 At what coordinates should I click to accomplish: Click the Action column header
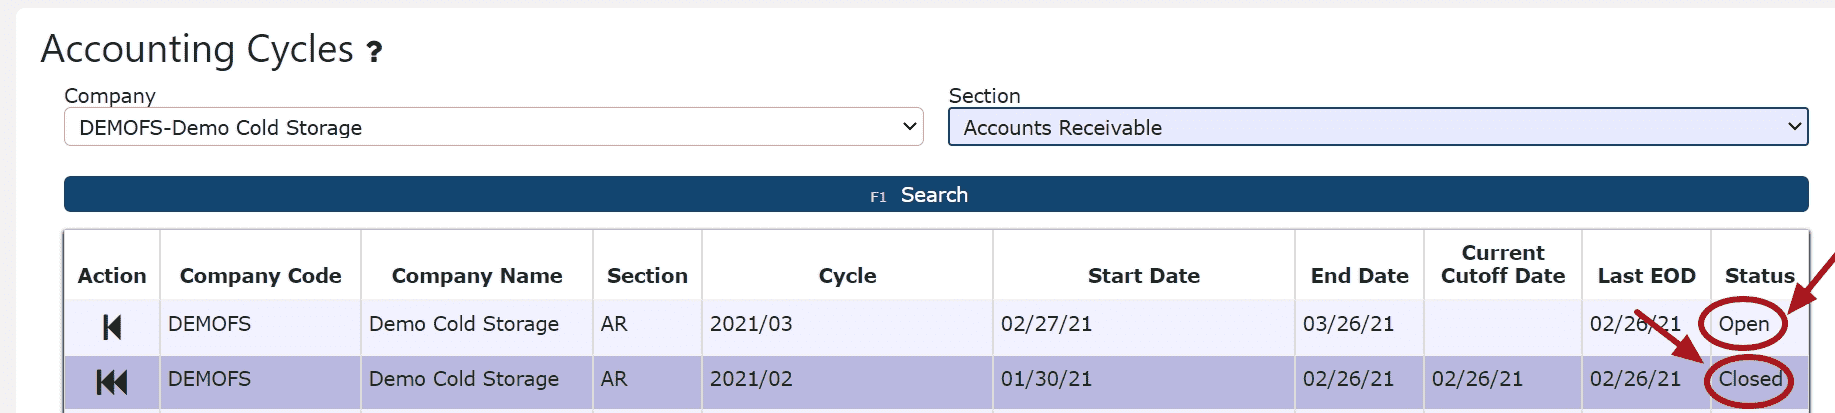[112, 276]
